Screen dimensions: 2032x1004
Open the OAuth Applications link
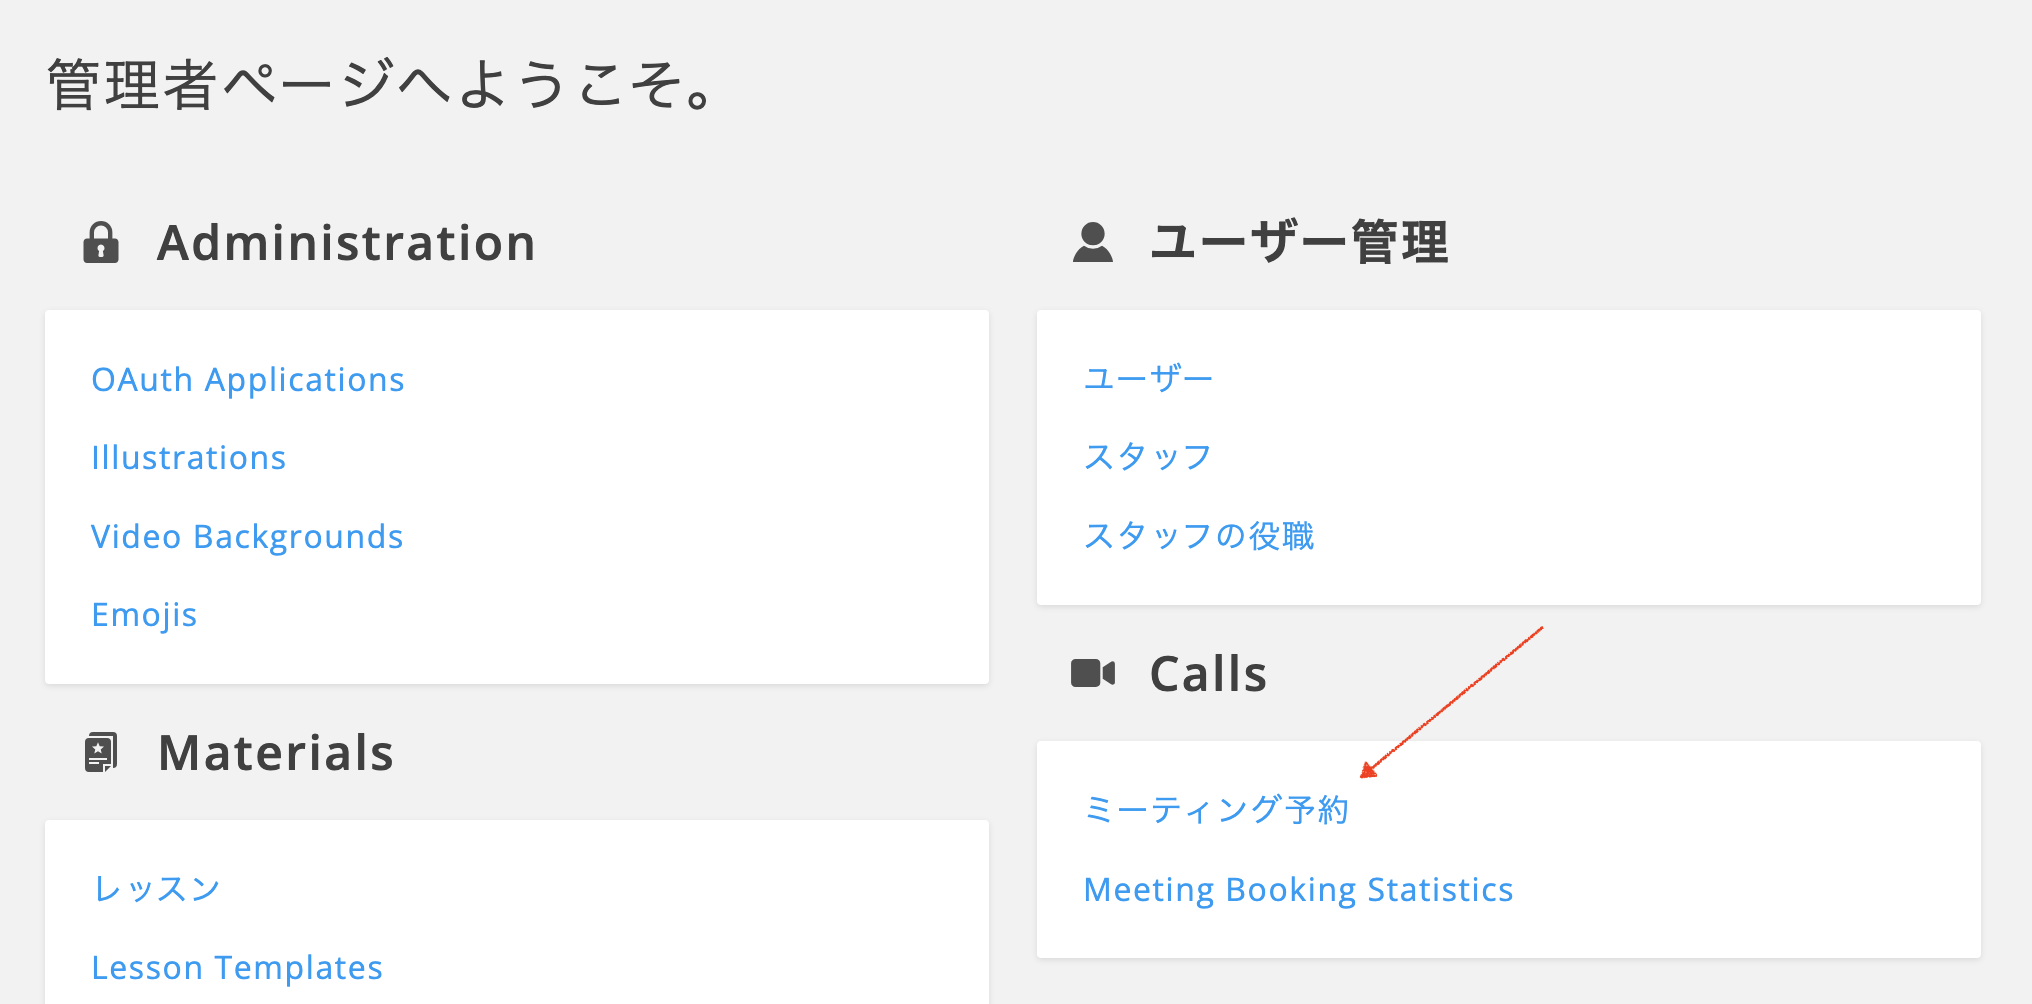click(x=247, y=380)
